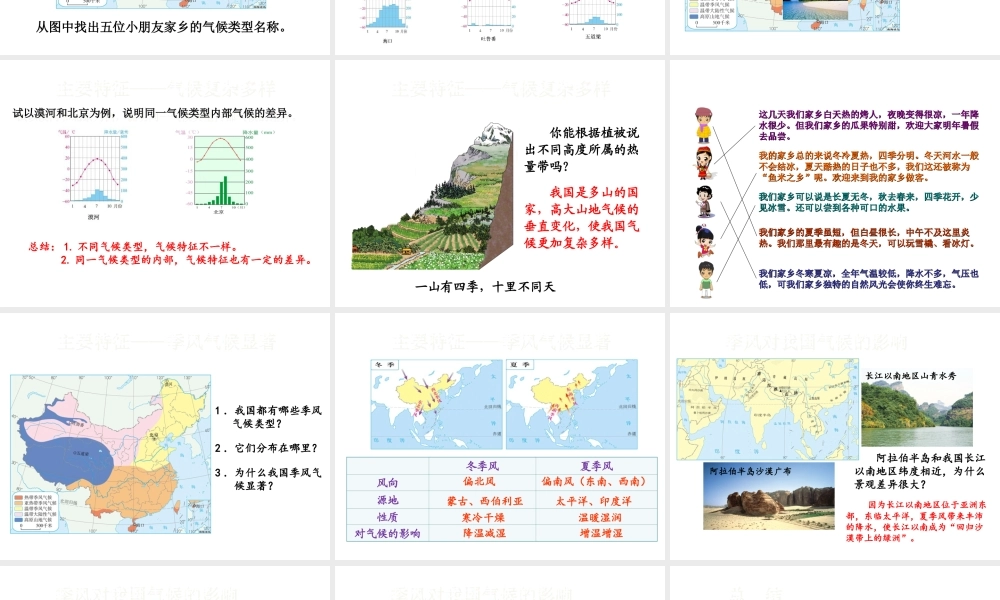1000x600 pixels.
Task: Click the red paragraph '我国是多山的国家'
Action: coord(582,217)
